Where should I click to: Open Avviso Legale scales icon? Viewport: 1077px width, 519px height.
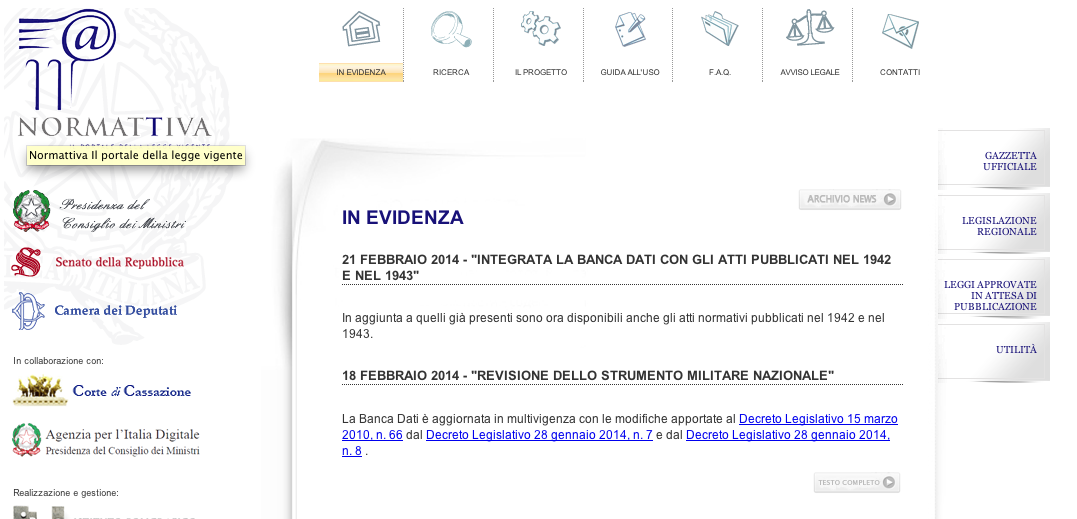coord(809,27)
